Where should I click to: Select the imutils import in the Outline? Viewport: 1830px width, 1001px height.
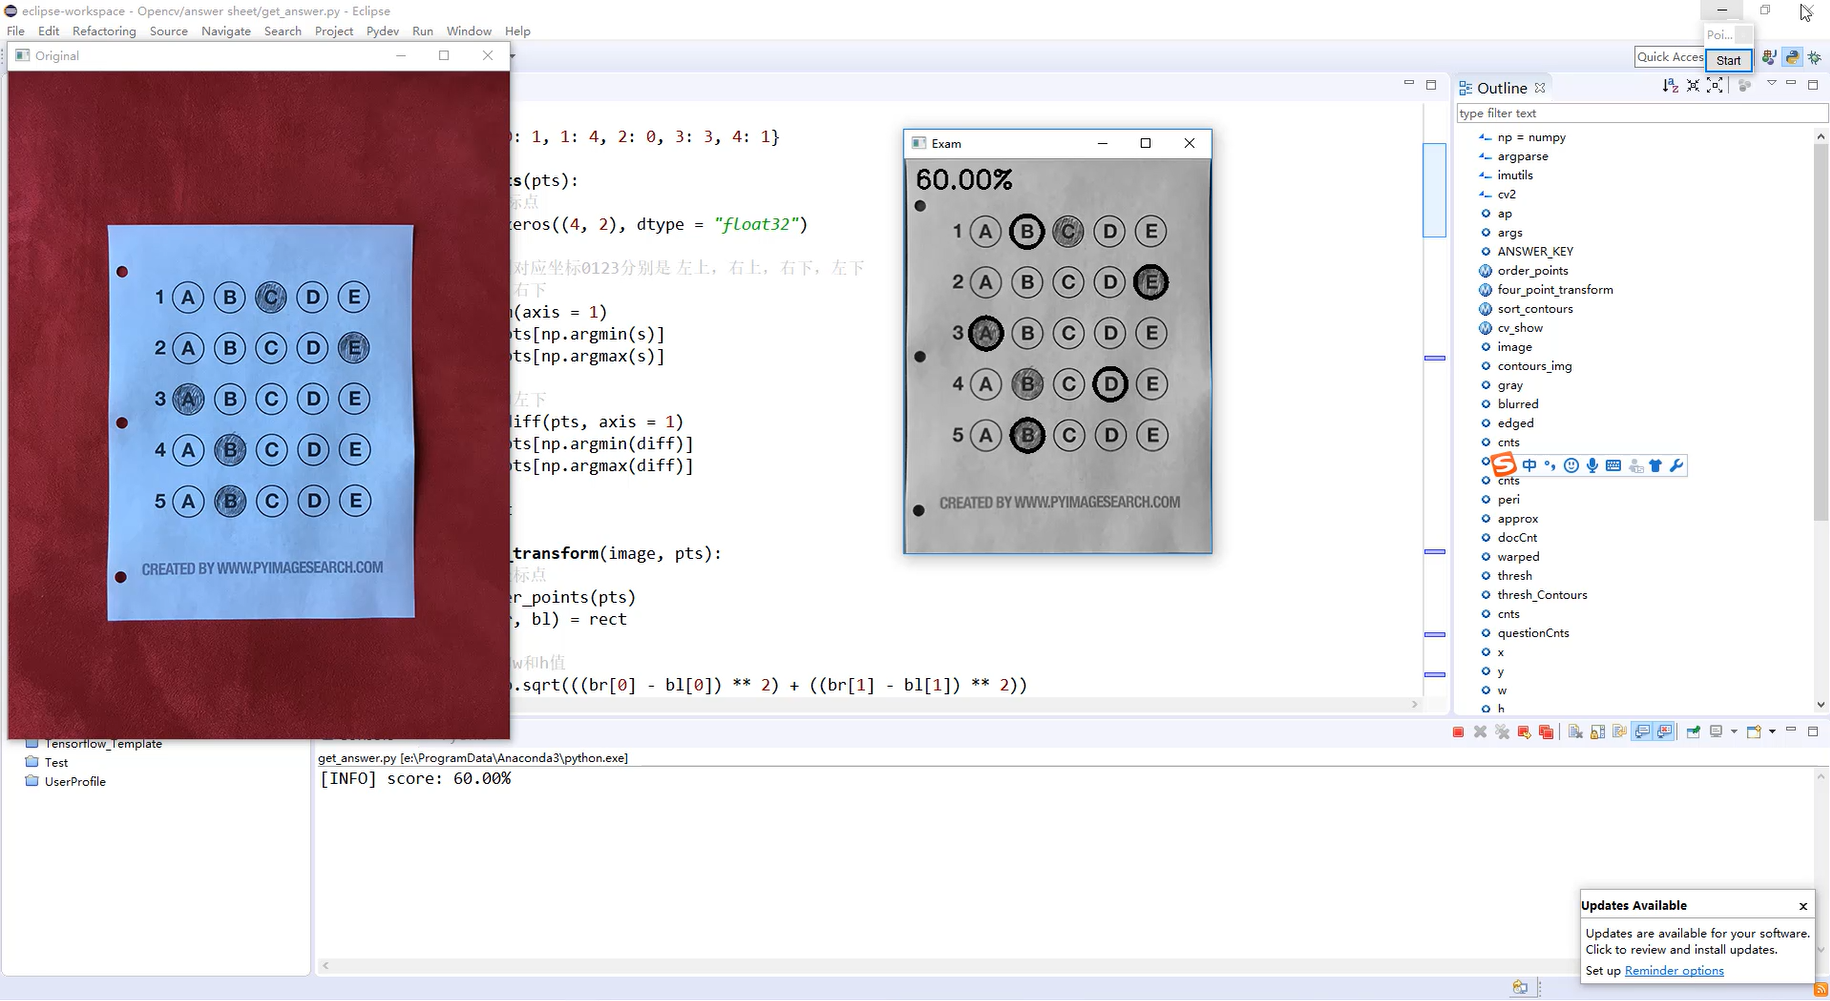[1515, 175]
